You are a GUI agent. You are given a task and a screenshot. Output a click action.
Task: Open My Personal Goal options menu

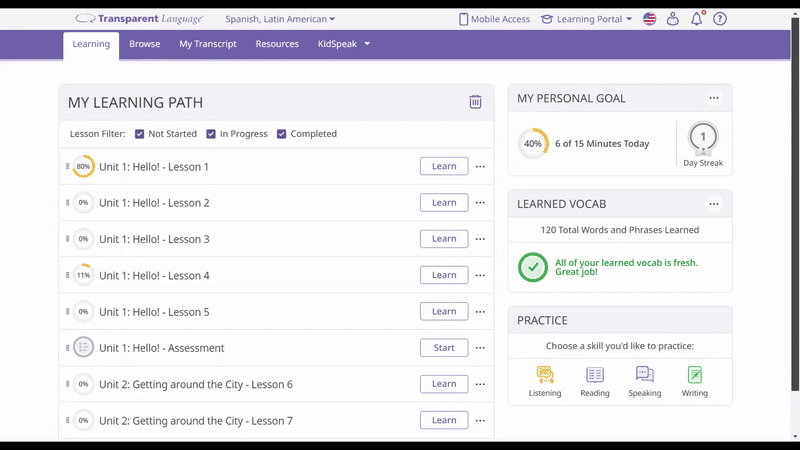(714, 98)
